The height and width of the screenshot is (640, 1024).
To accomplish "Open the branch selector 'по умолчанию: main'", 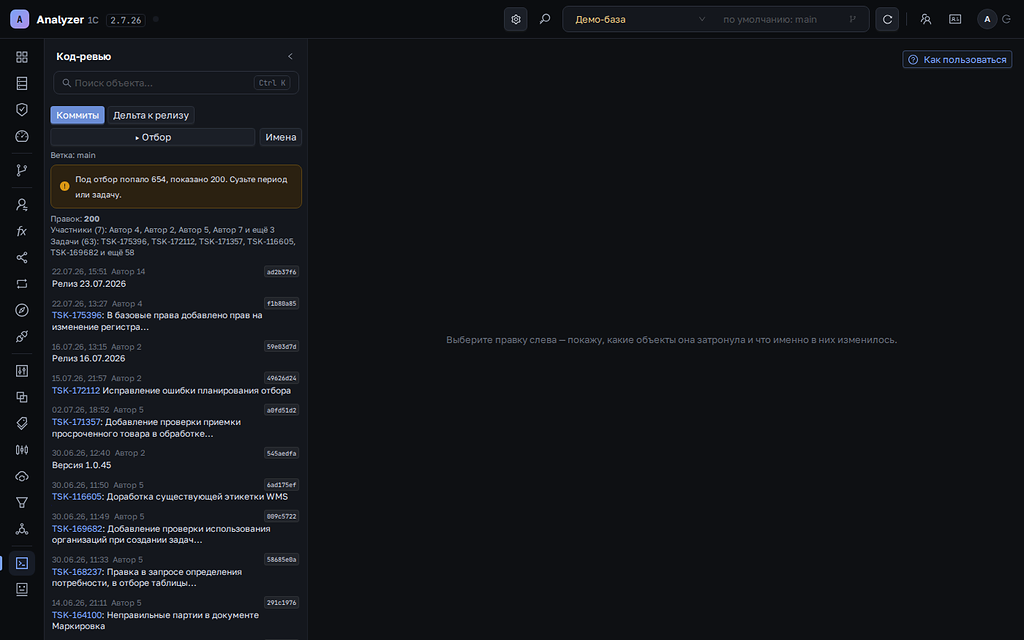I will pos(790,19).
